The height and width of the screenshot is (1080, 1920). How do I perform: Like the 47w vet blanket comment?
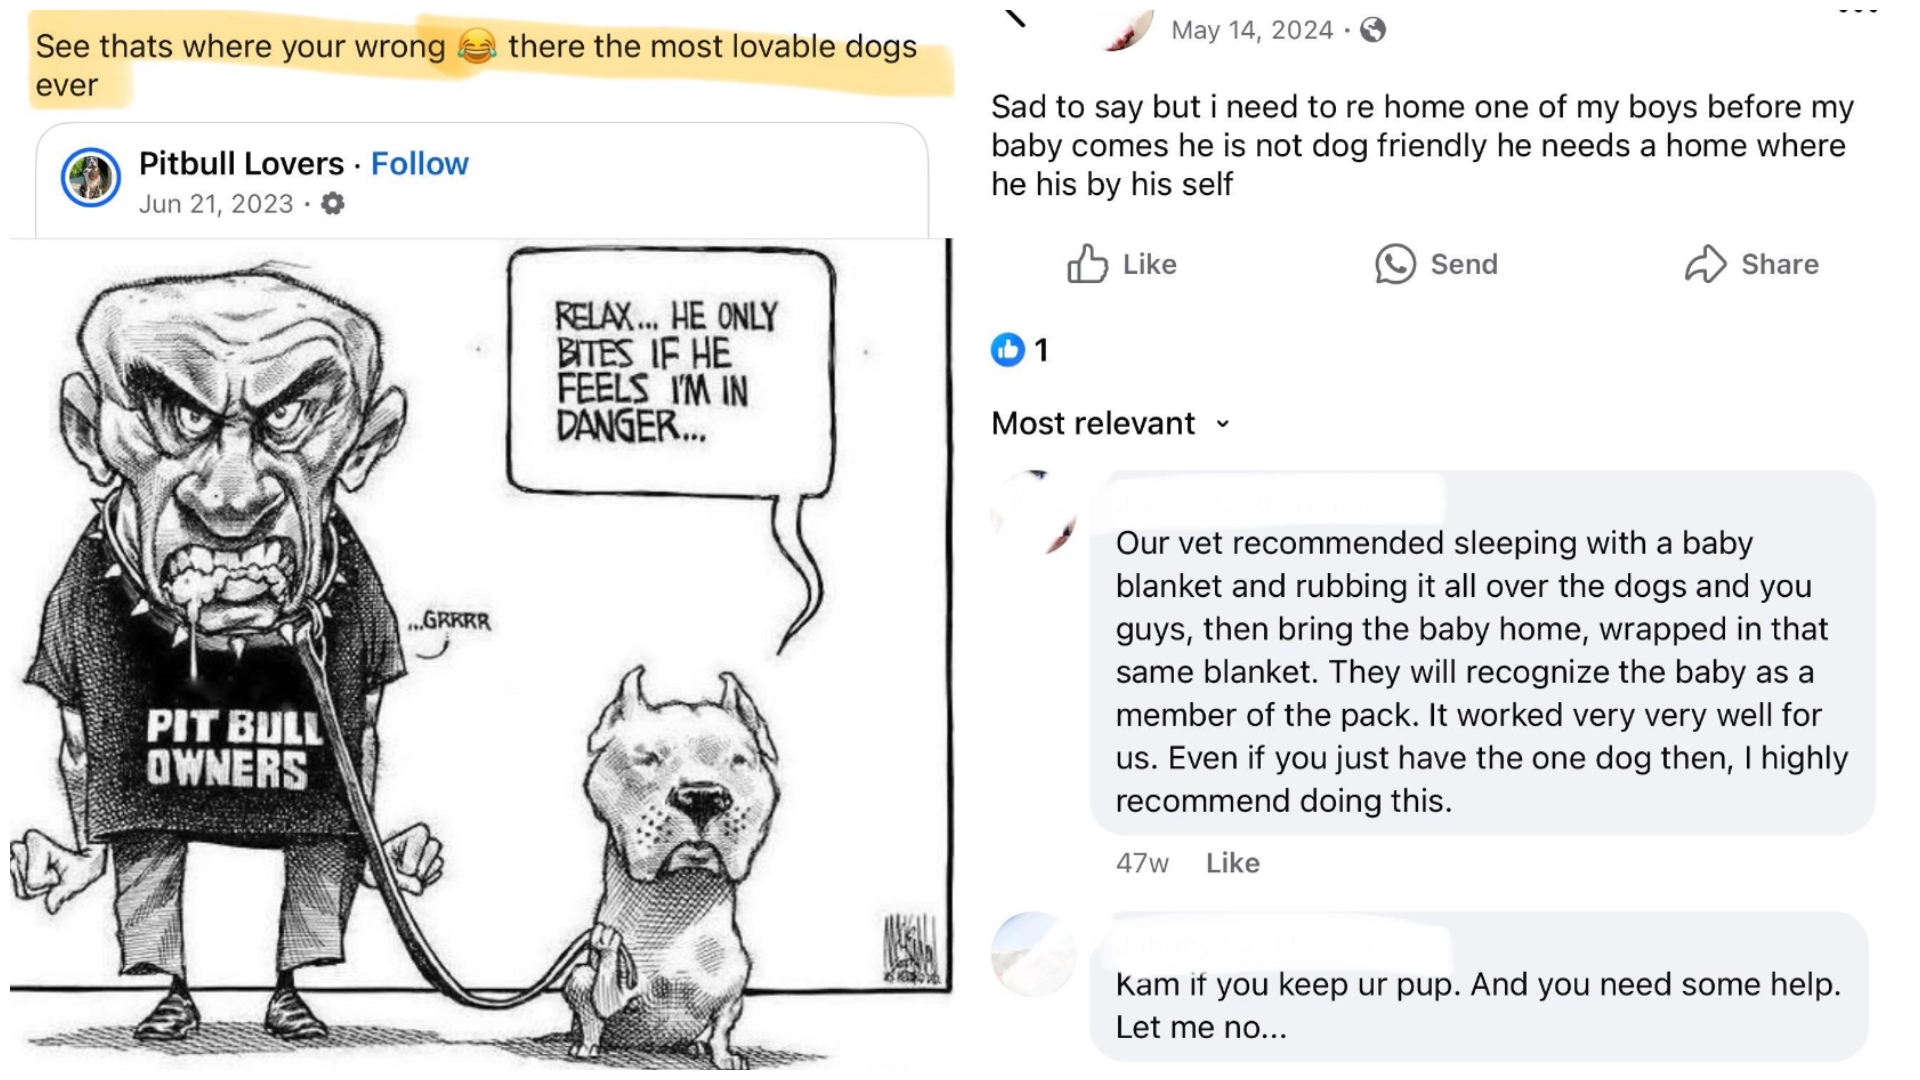click(x=1232, y=863)
